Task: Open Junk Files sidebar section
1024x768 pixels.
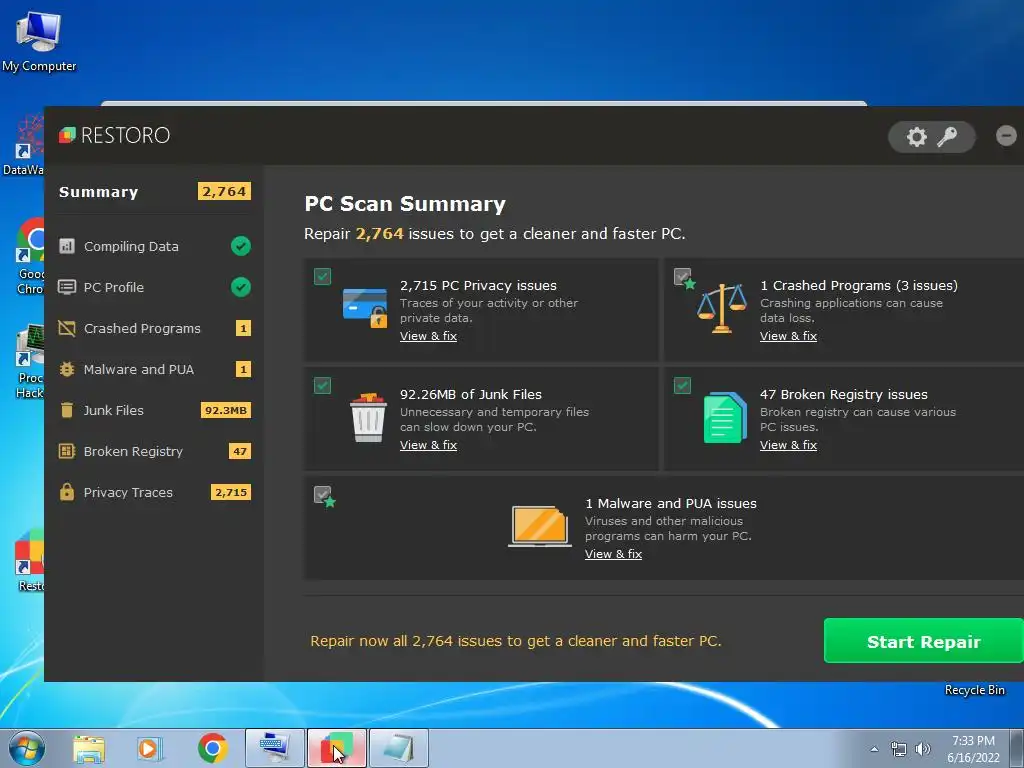Action: (x=155, y=410)
